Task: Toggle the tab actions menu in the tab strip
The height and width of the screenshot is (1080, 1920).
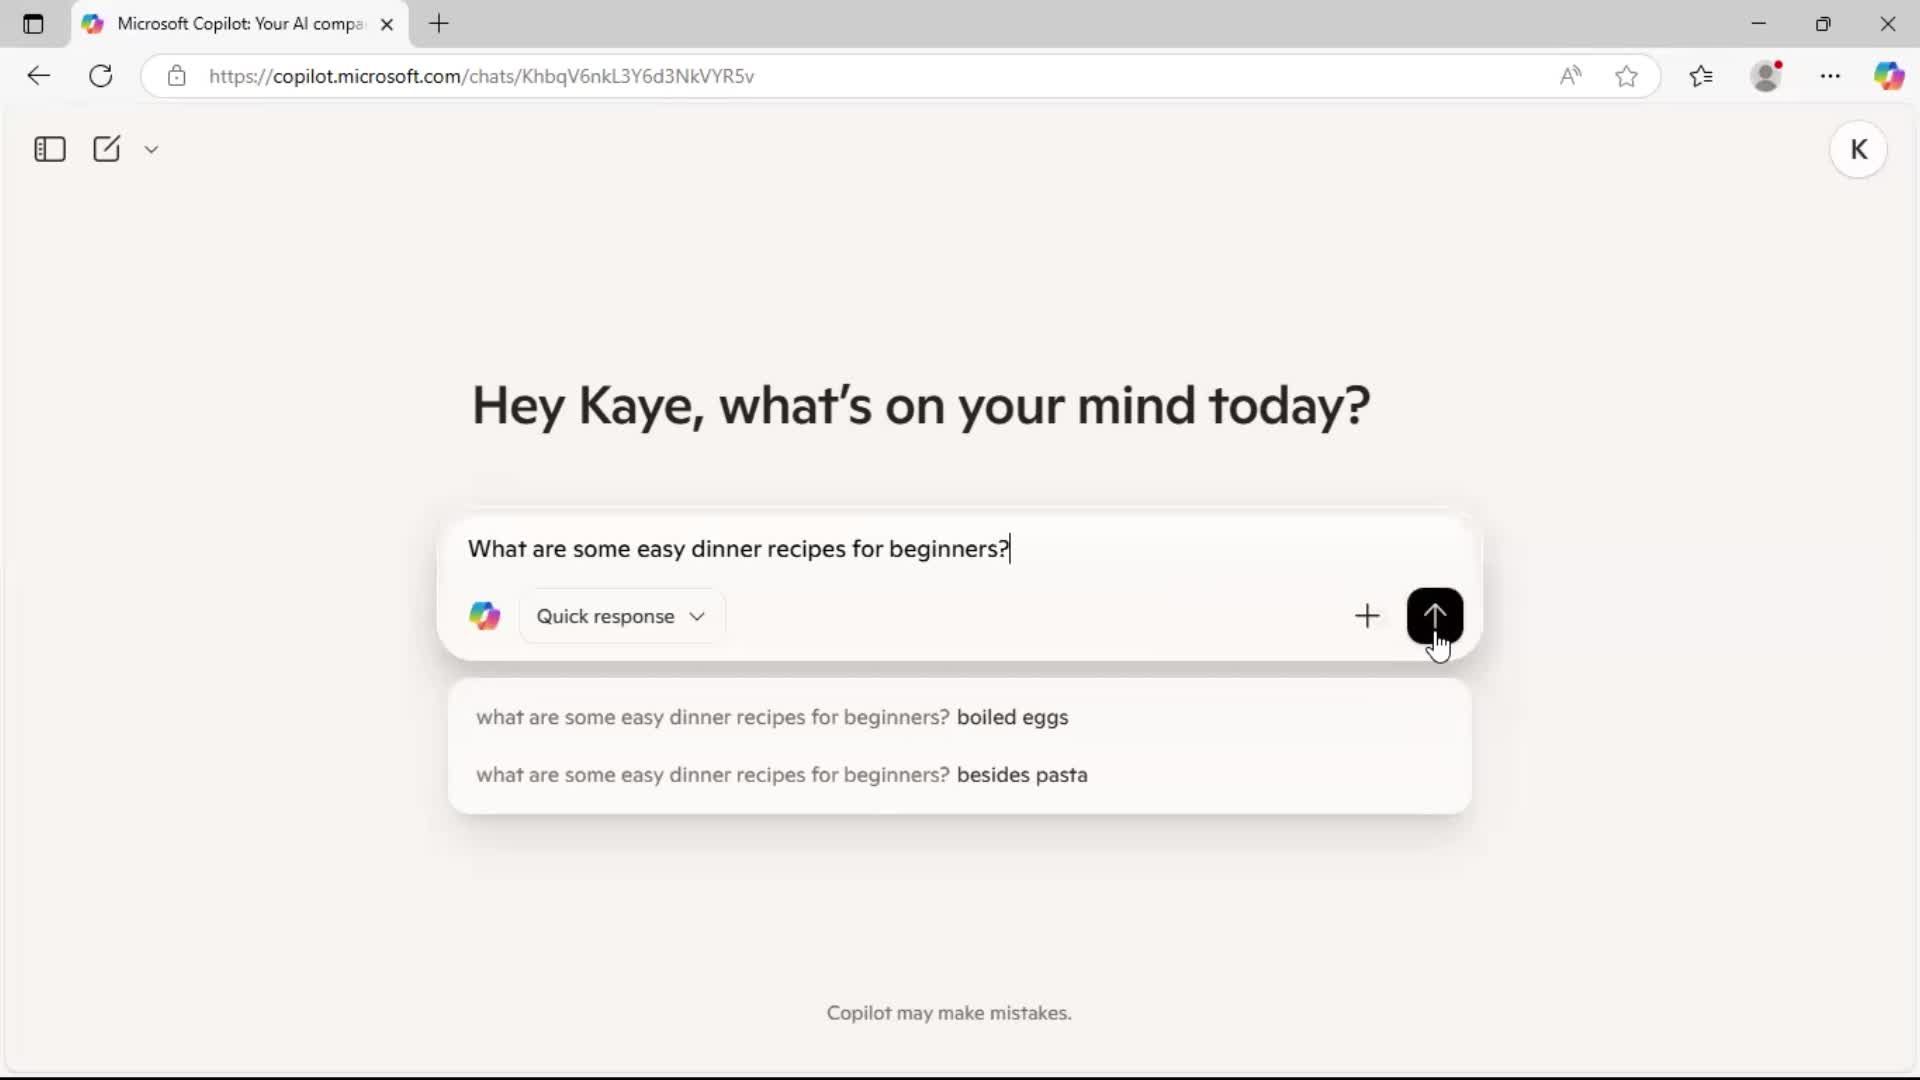Action: [33, 24]
